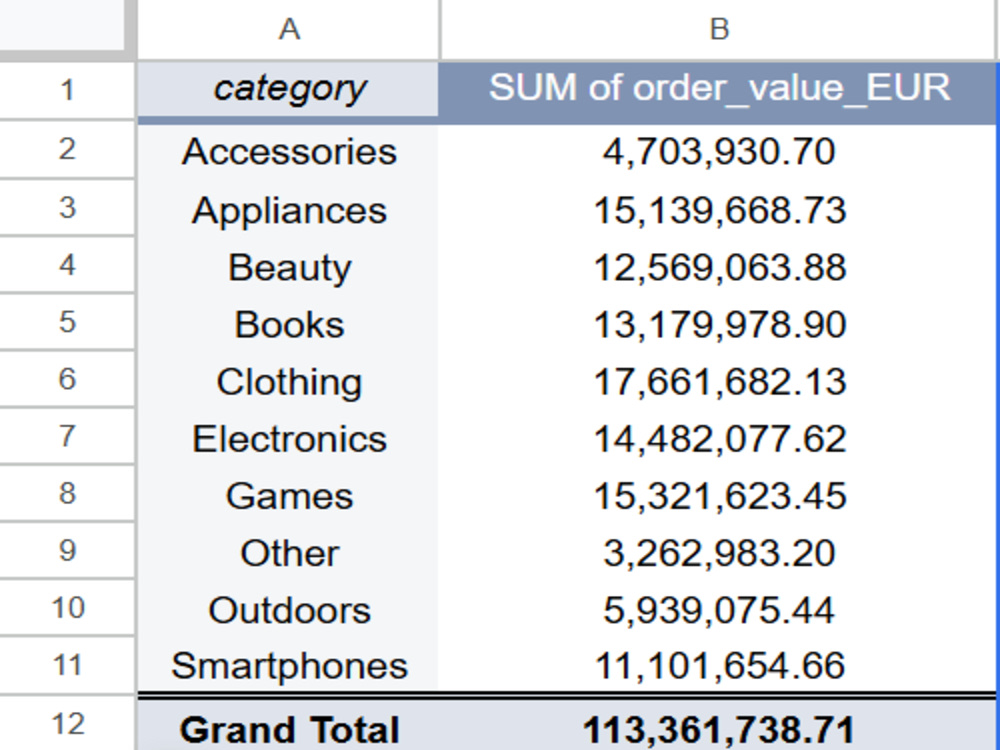Select the 'Outdoors' cell
Image resolution: width=1000 pixels, height=750 pixels.
click(288, 610)
